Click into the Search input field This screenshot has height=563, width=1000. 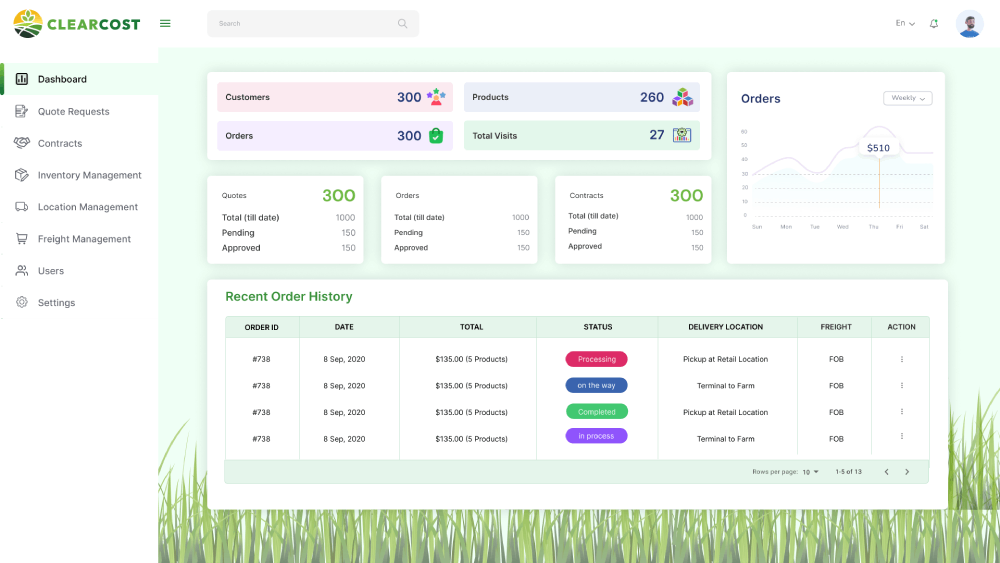(x=300, y=24)
